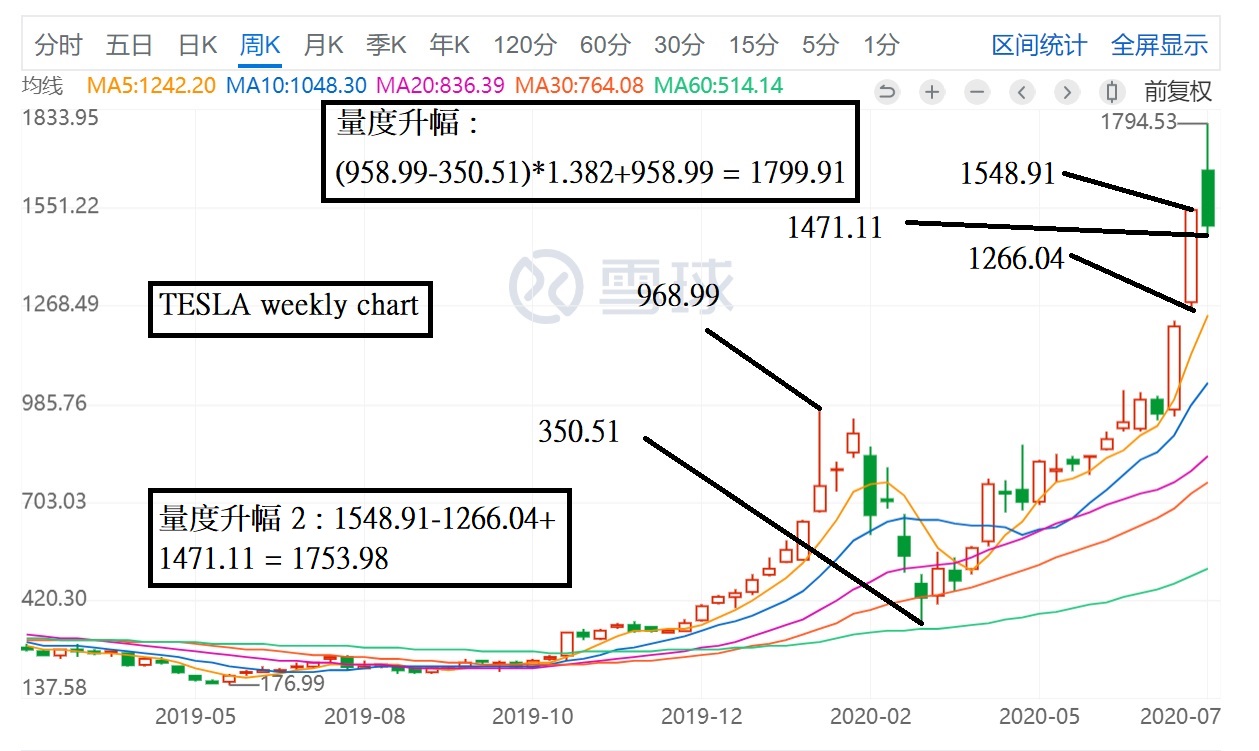Switch to the 年K yearly tab
Image resolution: width=1259 pixels, height=751 pixels.
tap(449, 45)
